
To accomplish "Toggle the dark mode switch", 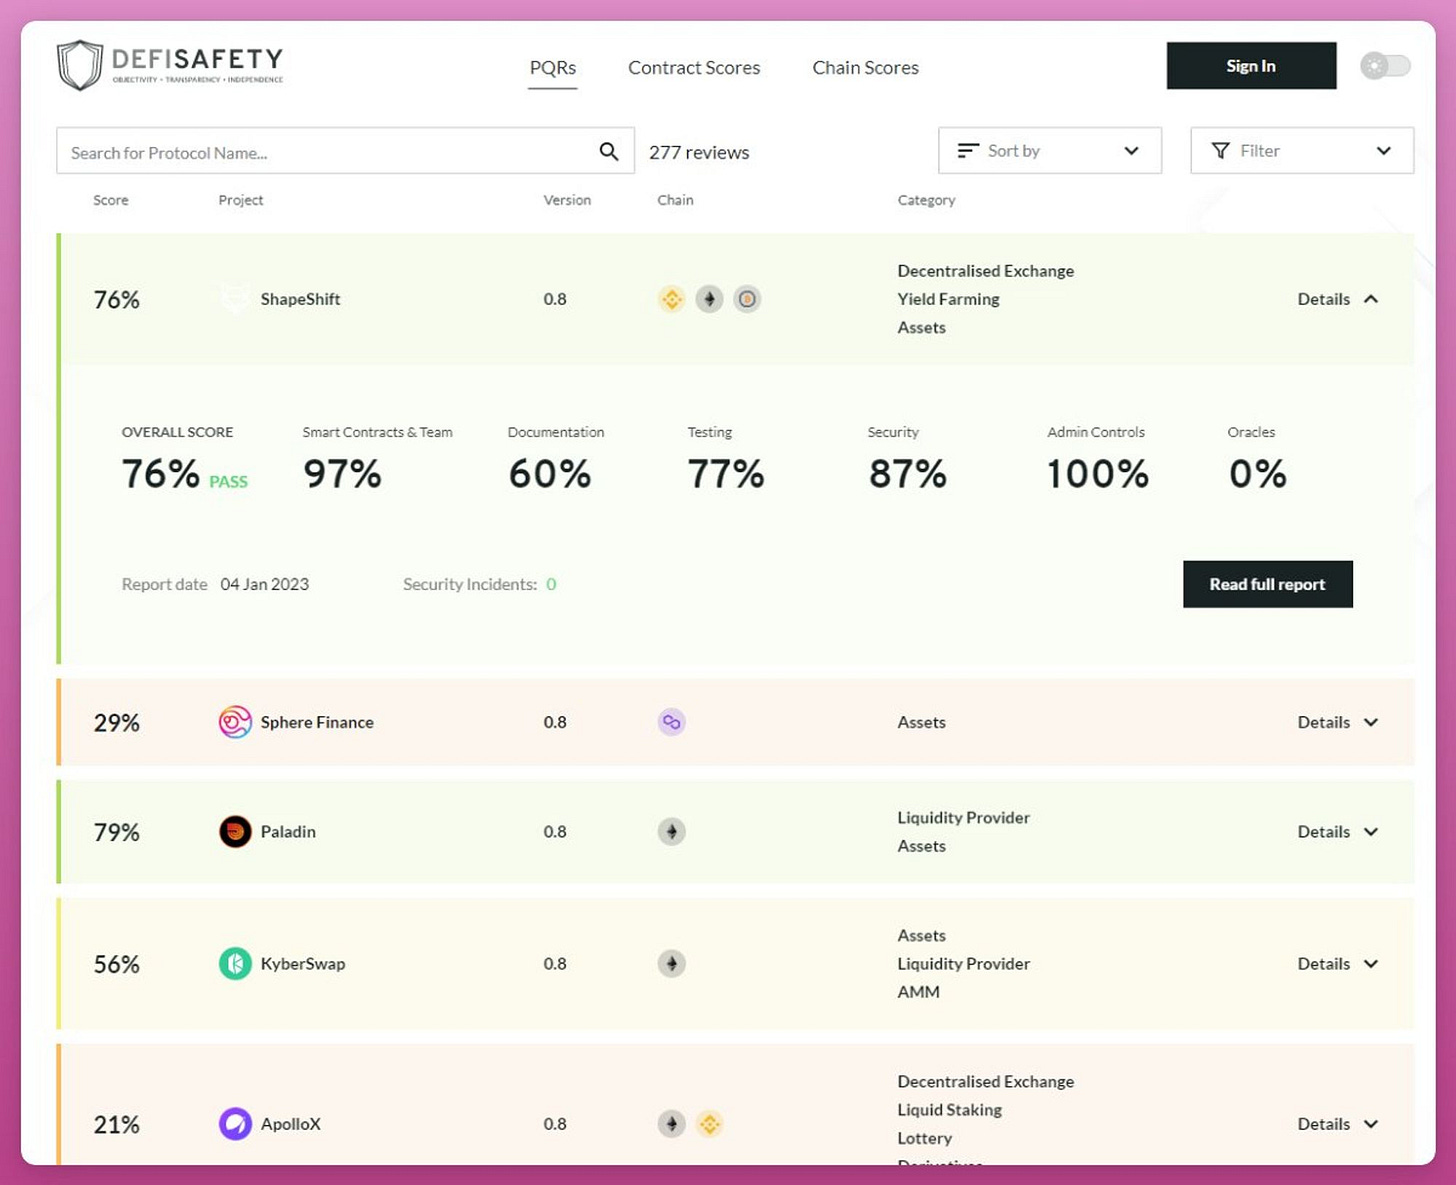I will (1385, 66).
